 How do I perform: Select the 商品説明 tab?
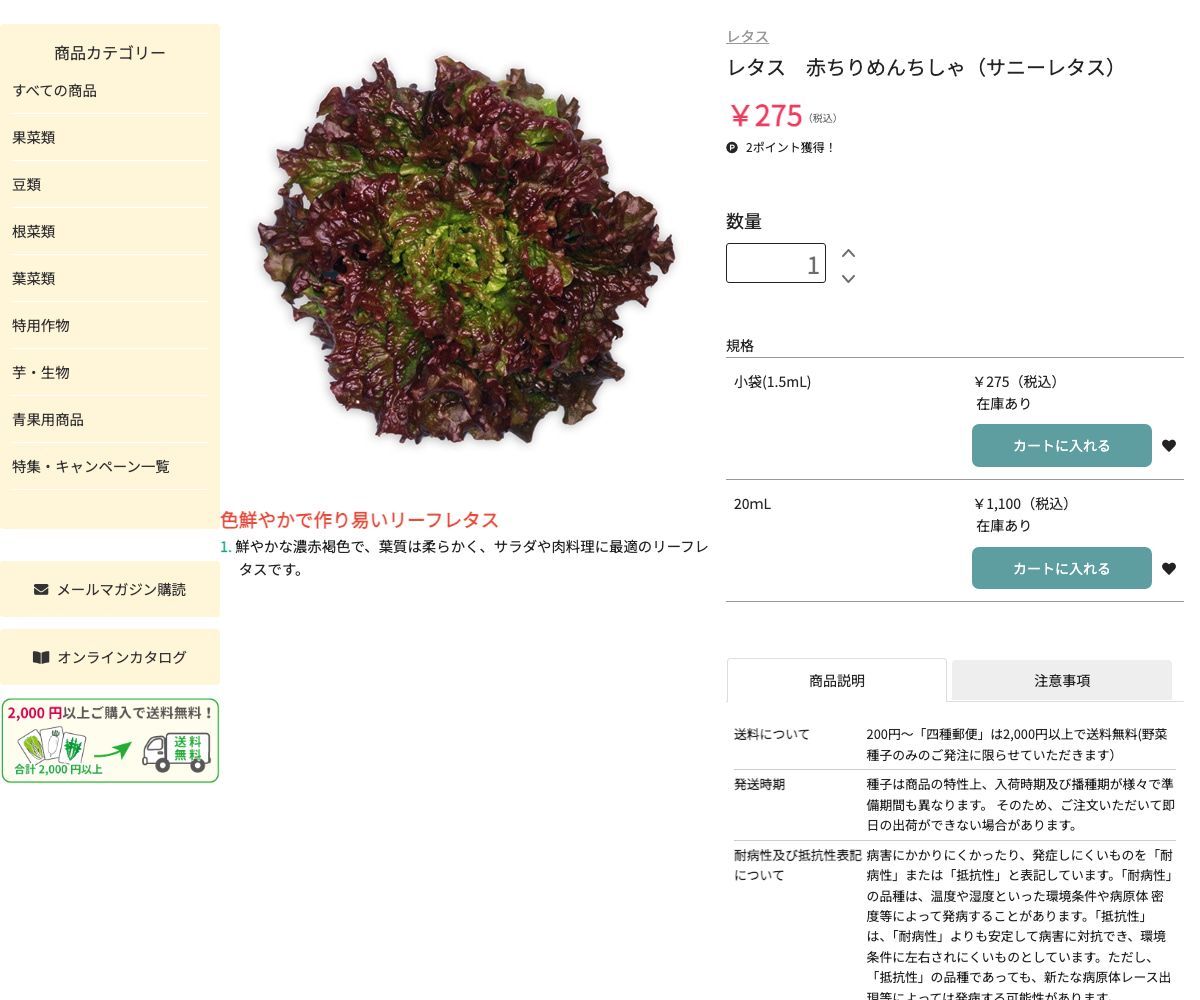click(x=836, y=681)
